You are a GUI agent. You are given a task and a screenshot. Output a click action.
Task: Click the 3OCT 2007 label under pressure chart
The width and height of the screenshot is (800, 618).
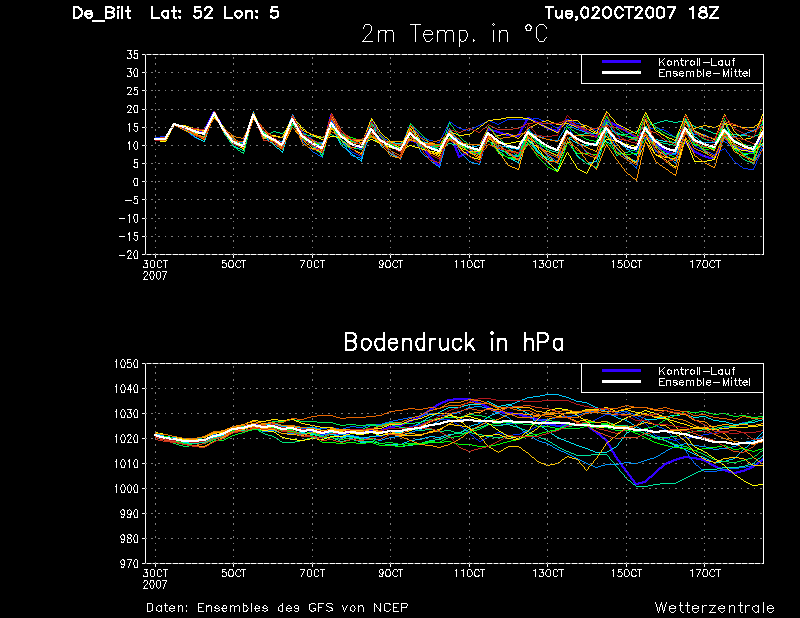(x=155, y=579)
